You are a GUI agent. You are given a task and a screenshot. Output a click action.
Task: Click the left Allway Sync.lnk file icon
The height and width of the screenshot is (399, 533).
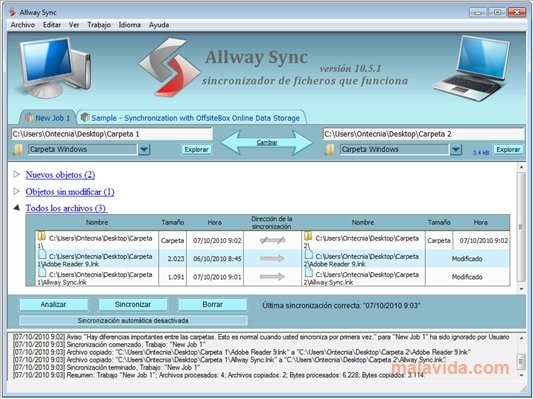42,272
